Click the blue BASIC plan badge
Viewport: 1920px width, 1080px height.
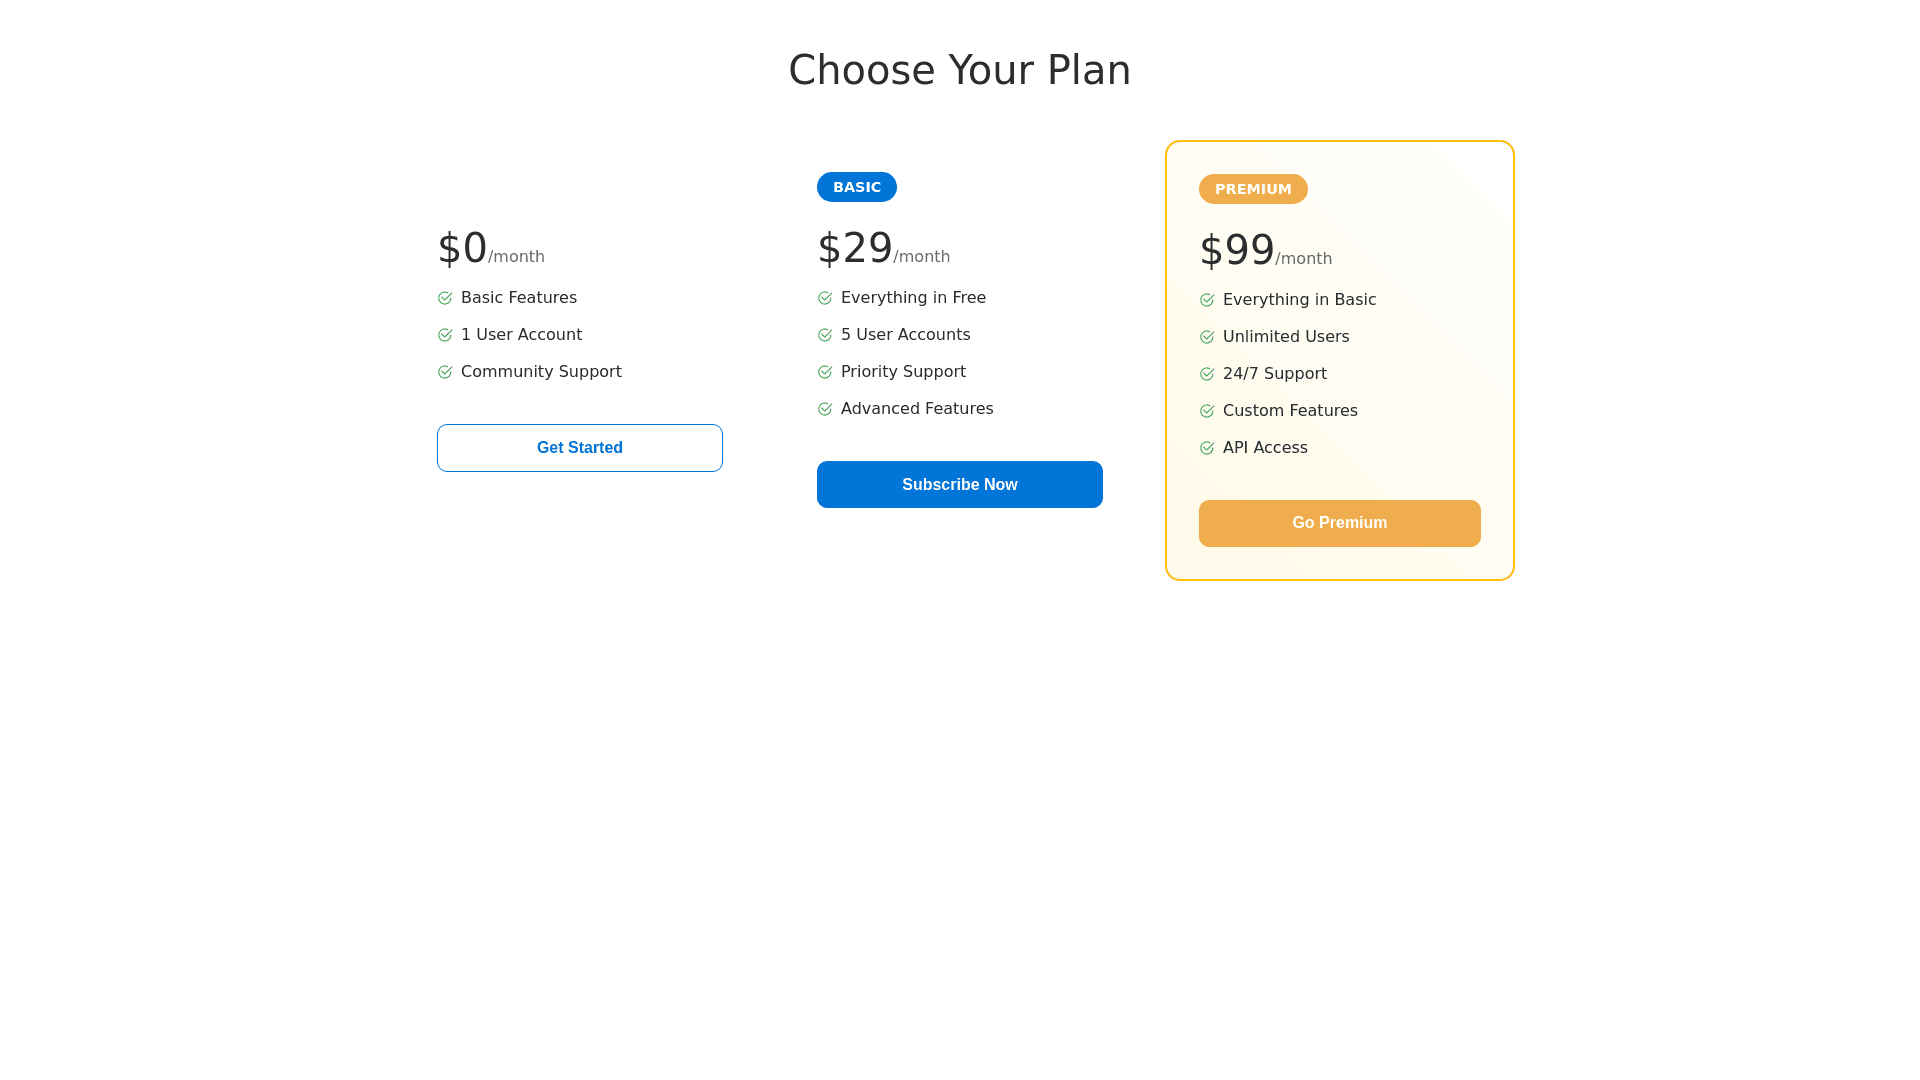click(857, 187)
